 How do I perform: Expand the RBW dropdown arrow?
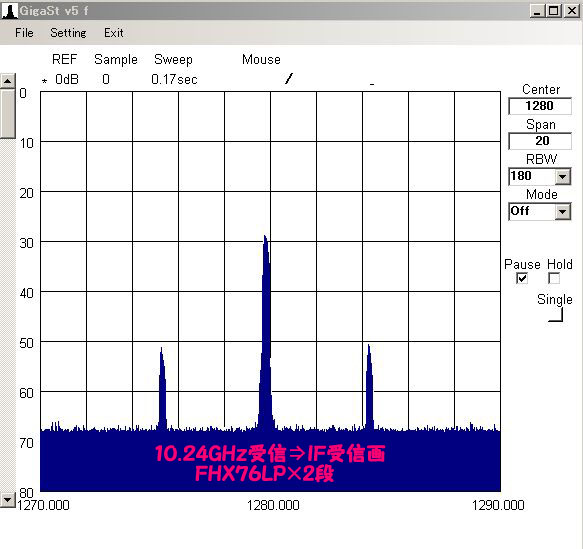tap(563, 177)
